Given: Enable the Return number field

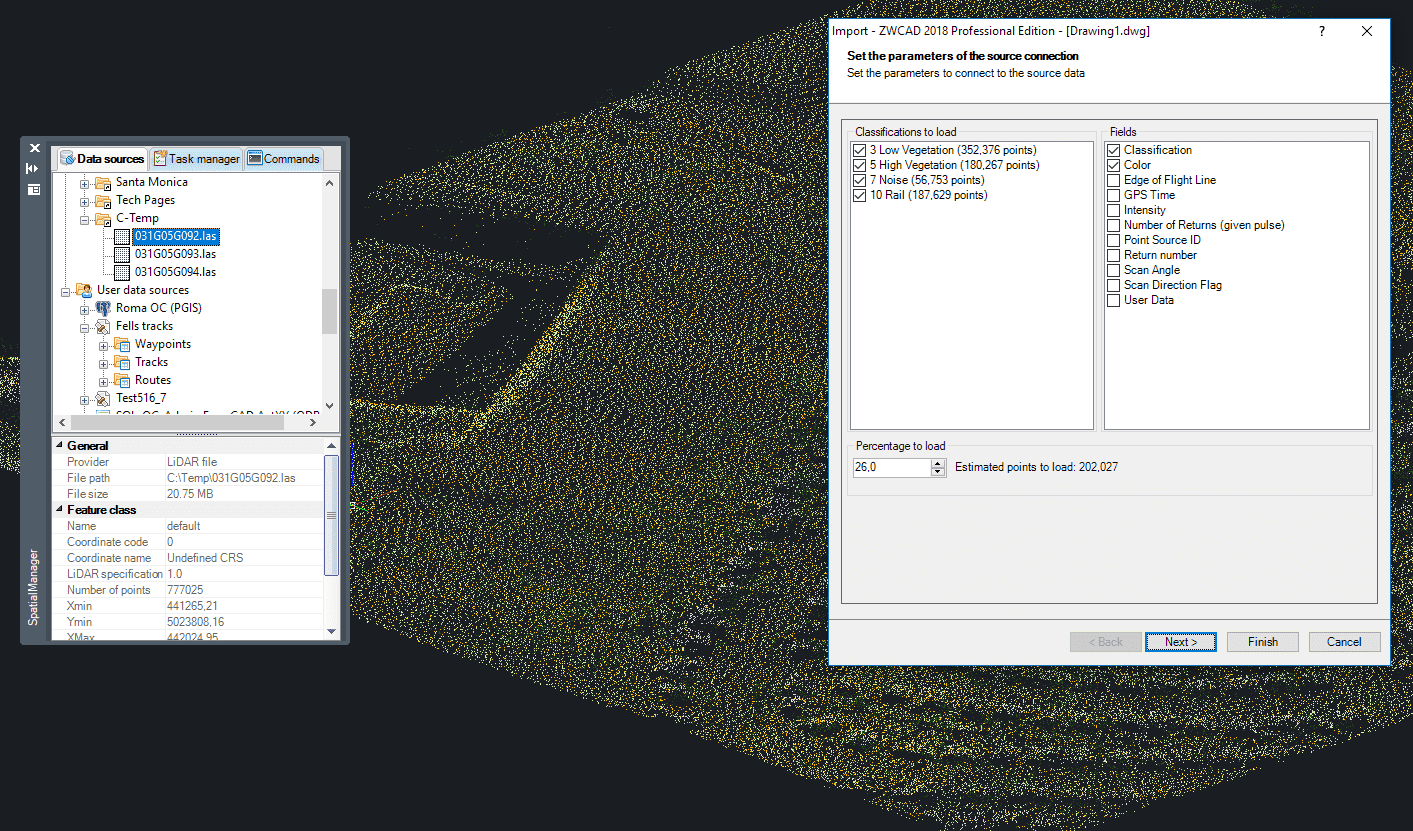Looking at the screenshot, I should pos(1113,255).
